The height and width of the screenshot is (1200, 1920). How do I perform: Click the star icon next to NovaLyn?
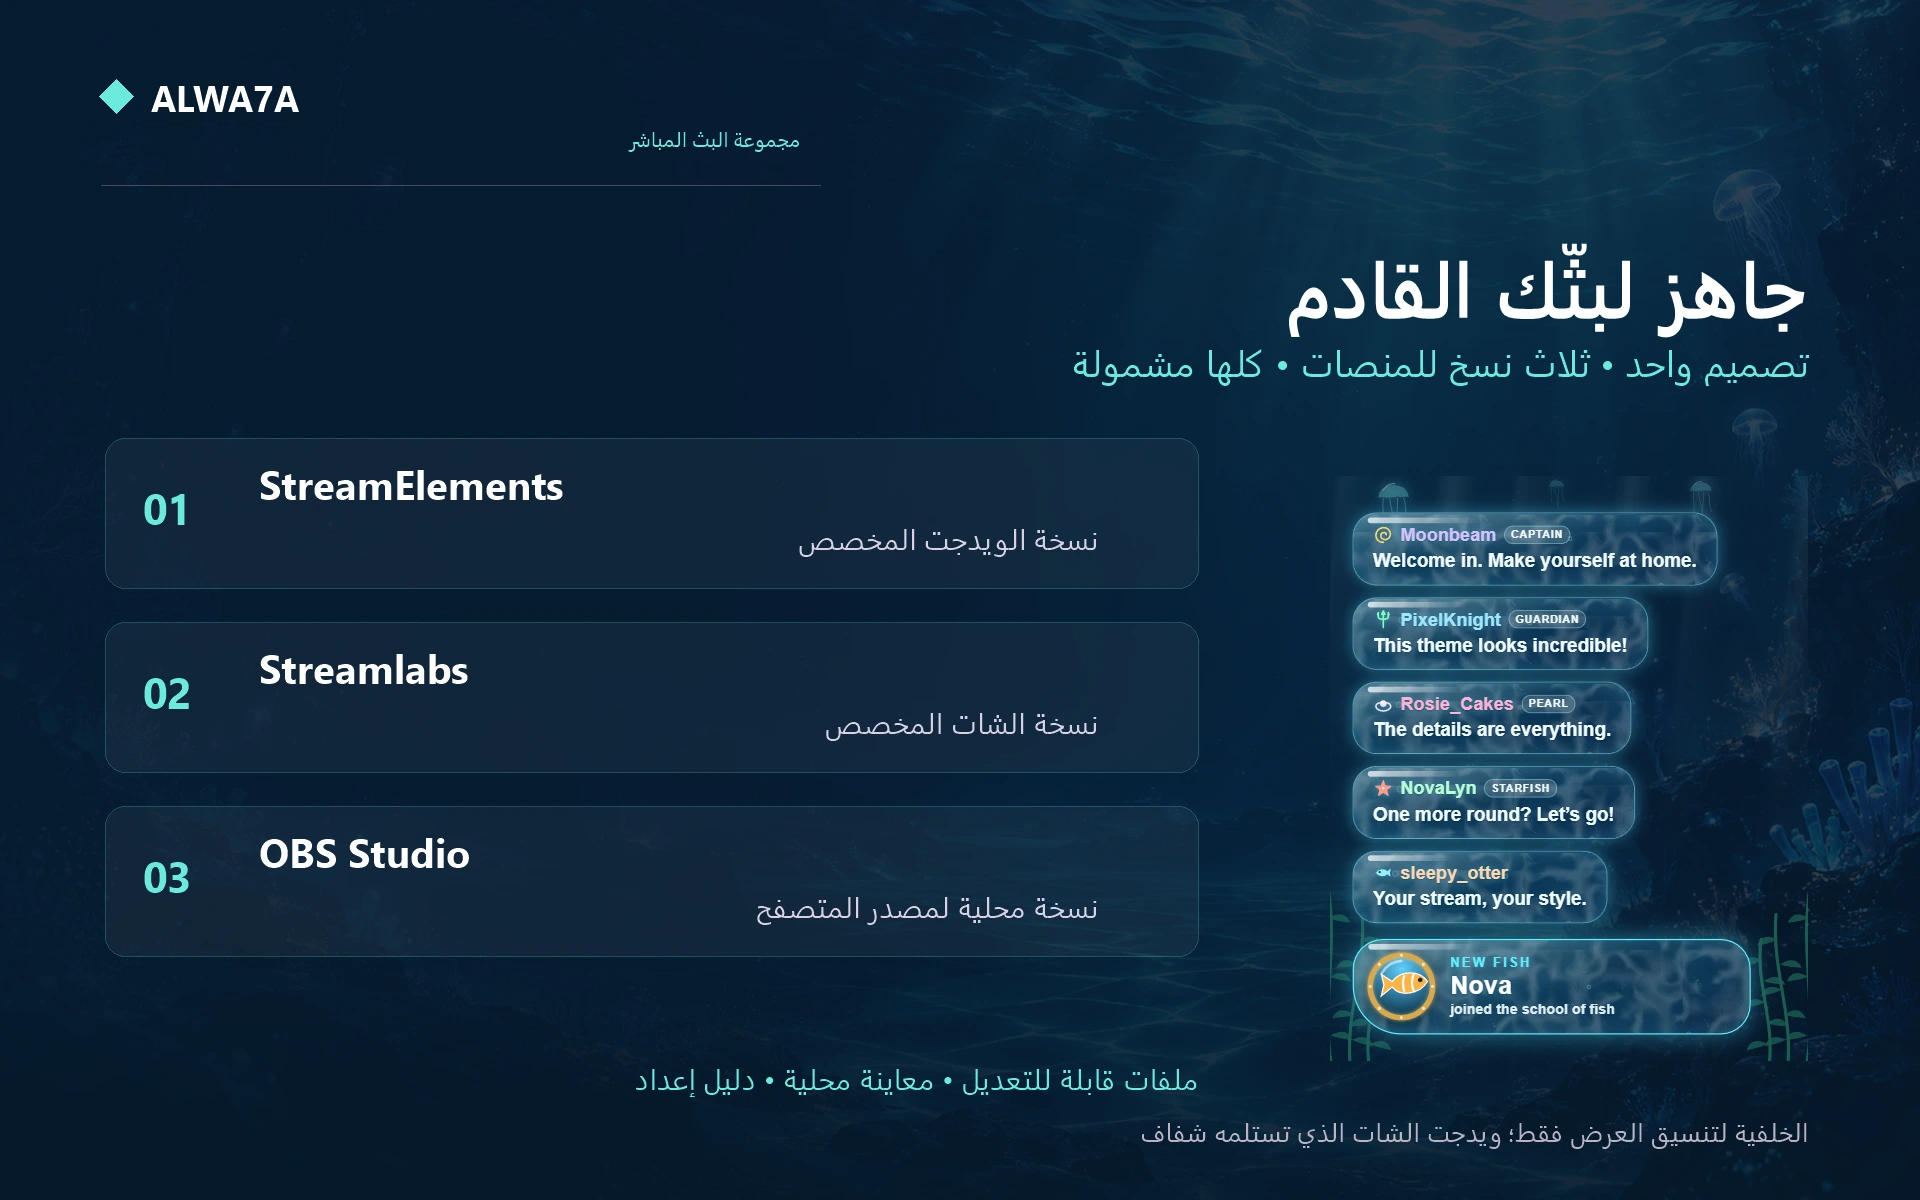pyautogui.click(x=1383, y=788)
